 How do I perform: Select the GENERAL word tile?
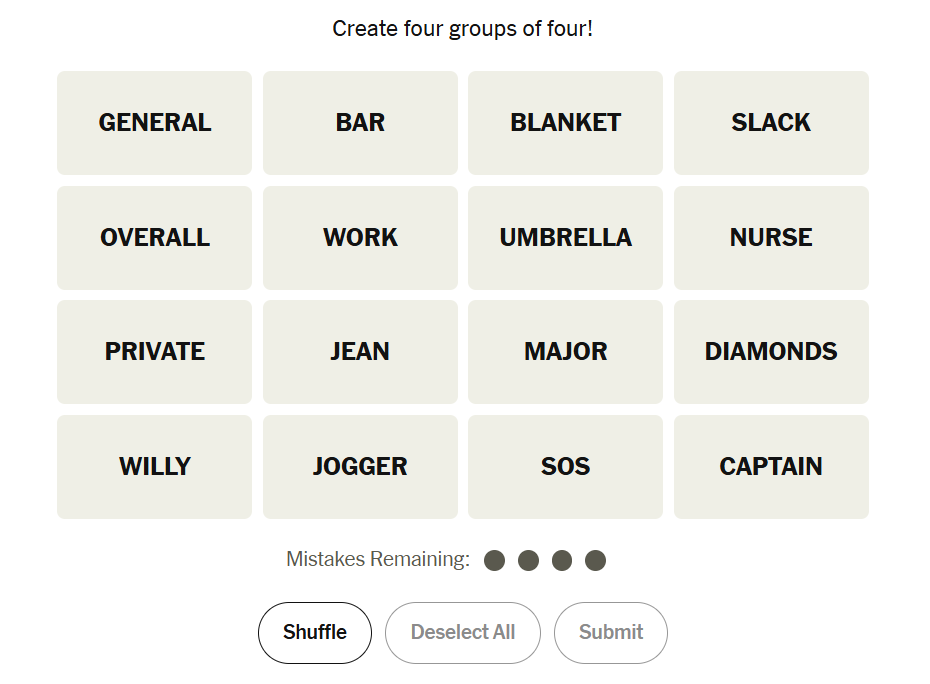[154, 123]
